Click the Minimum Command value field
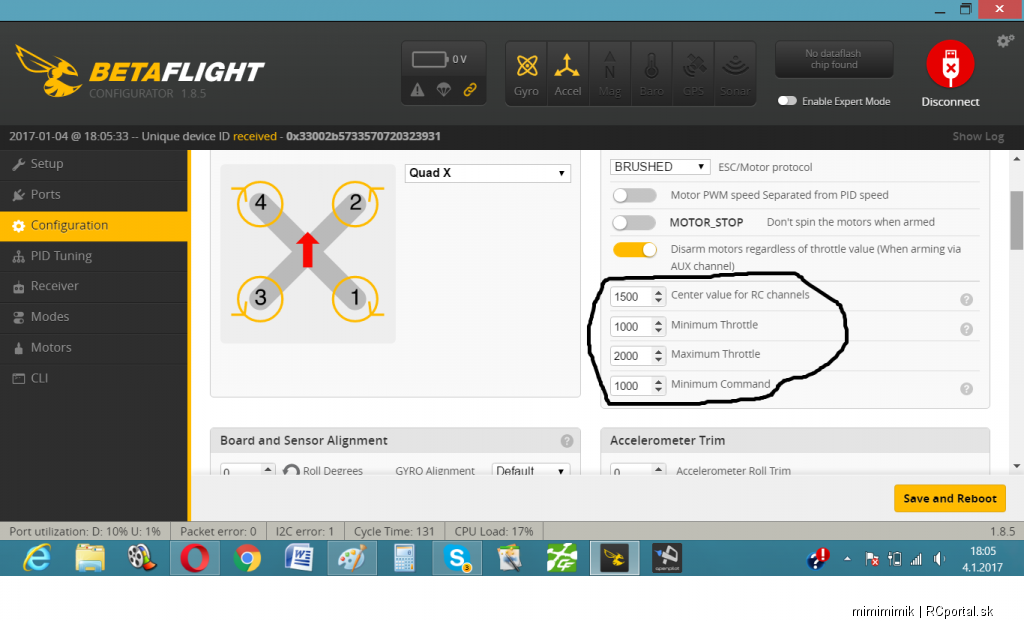This screenshot has height=621, width=1024. tap(637, 386)
